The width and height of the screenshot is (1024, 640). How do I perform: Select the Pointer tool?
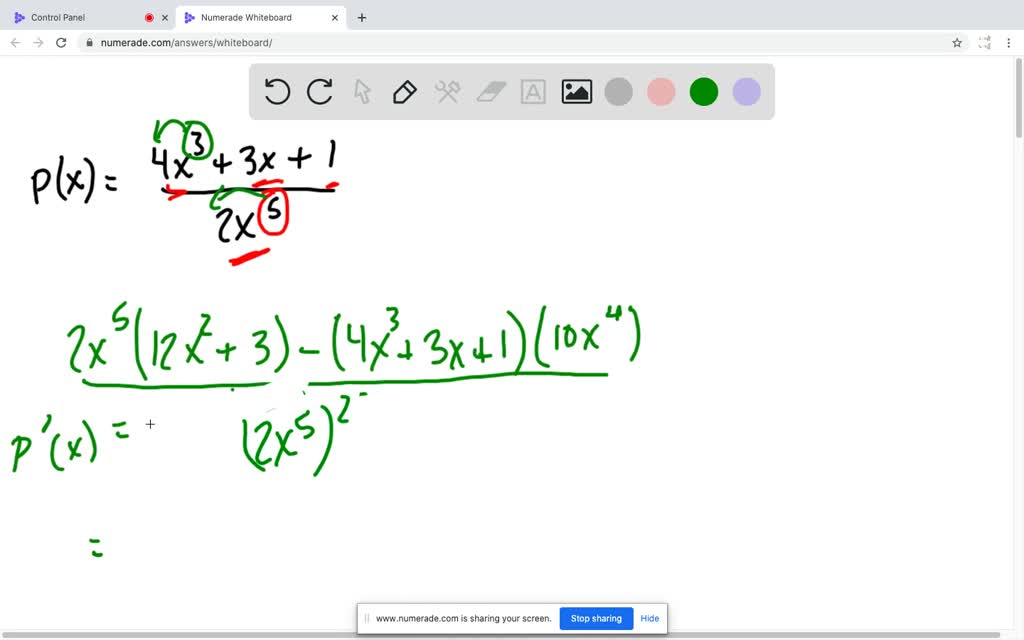pos(361,92)
